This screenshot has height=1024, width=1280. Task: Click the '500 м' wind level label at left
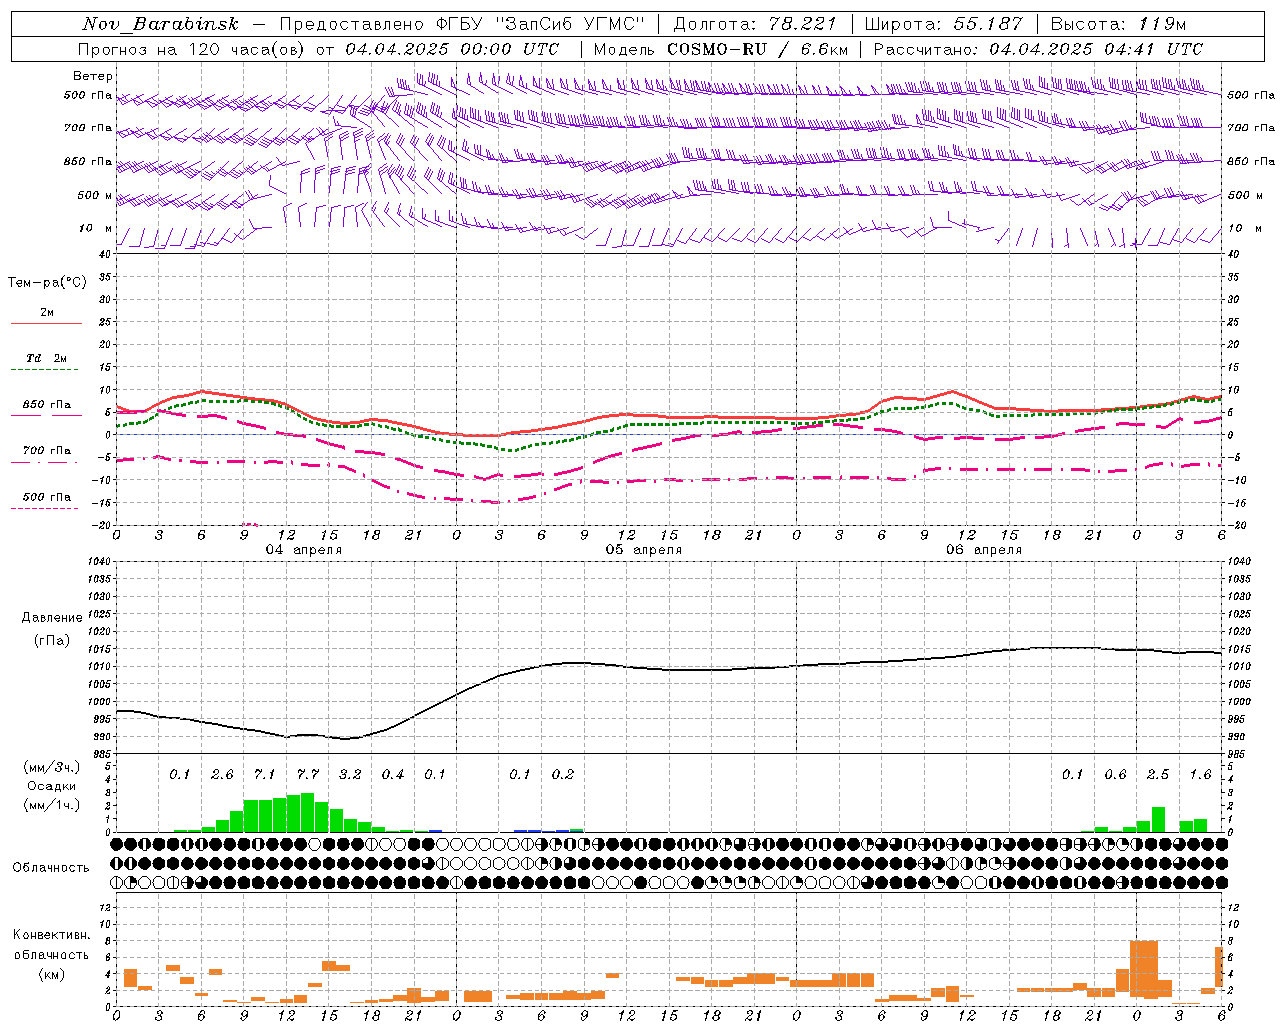coord(94,195)
